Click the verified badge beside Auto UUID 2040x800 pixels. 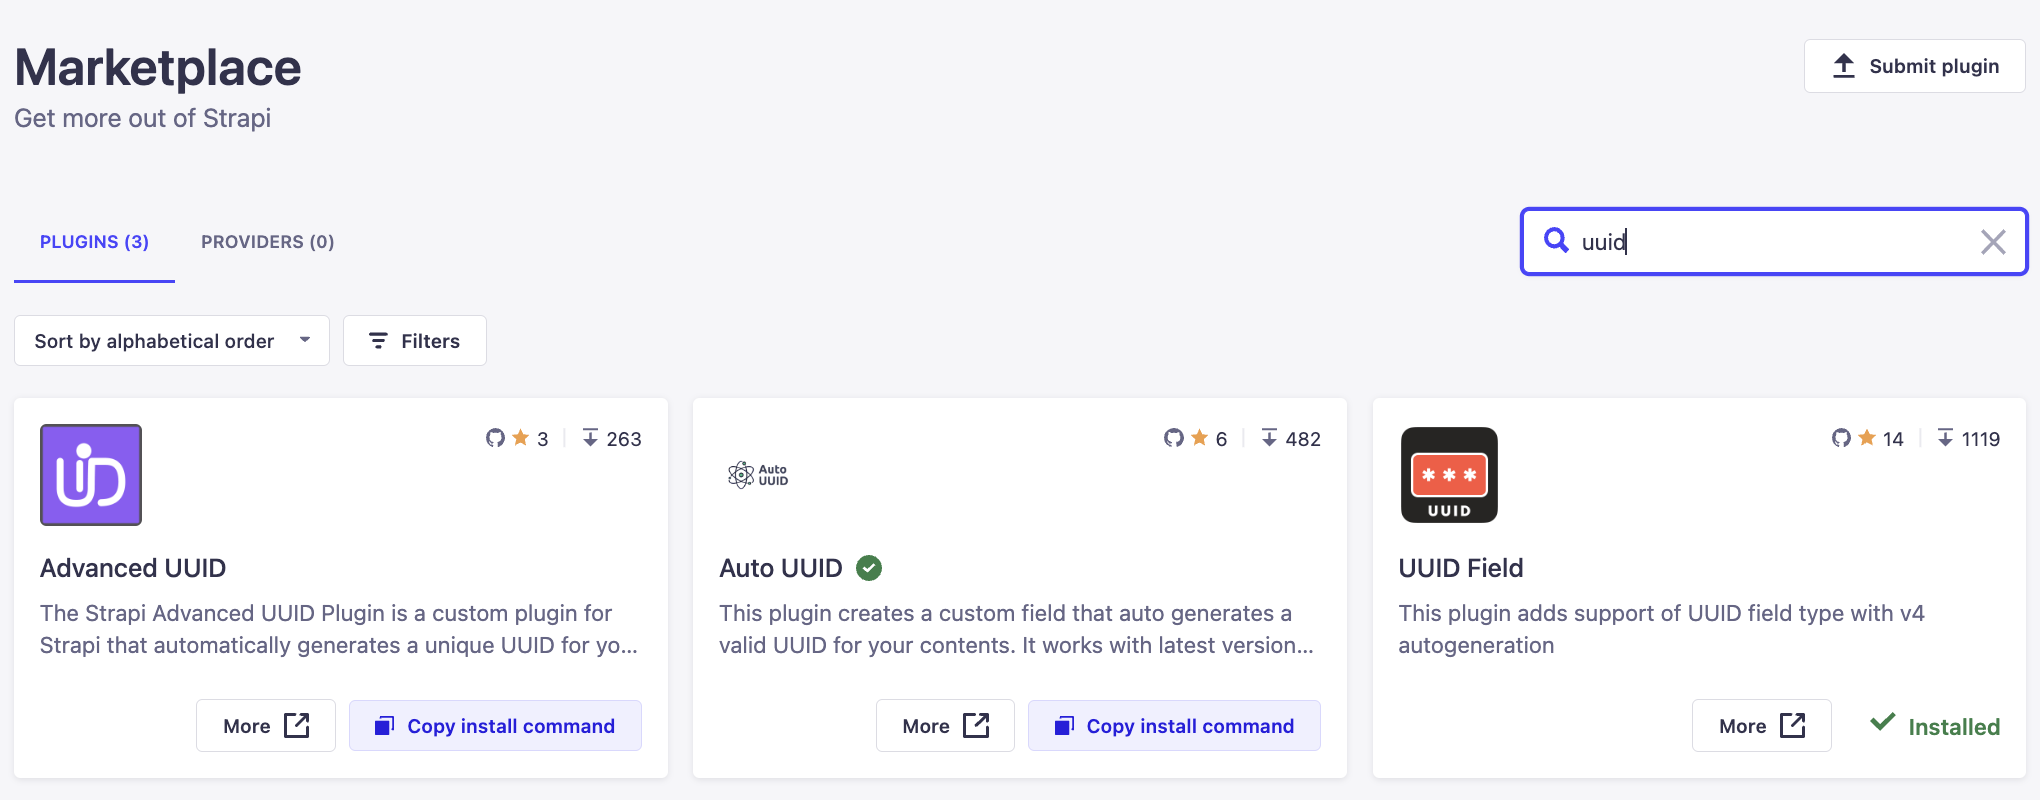click(x=869, y=568)
